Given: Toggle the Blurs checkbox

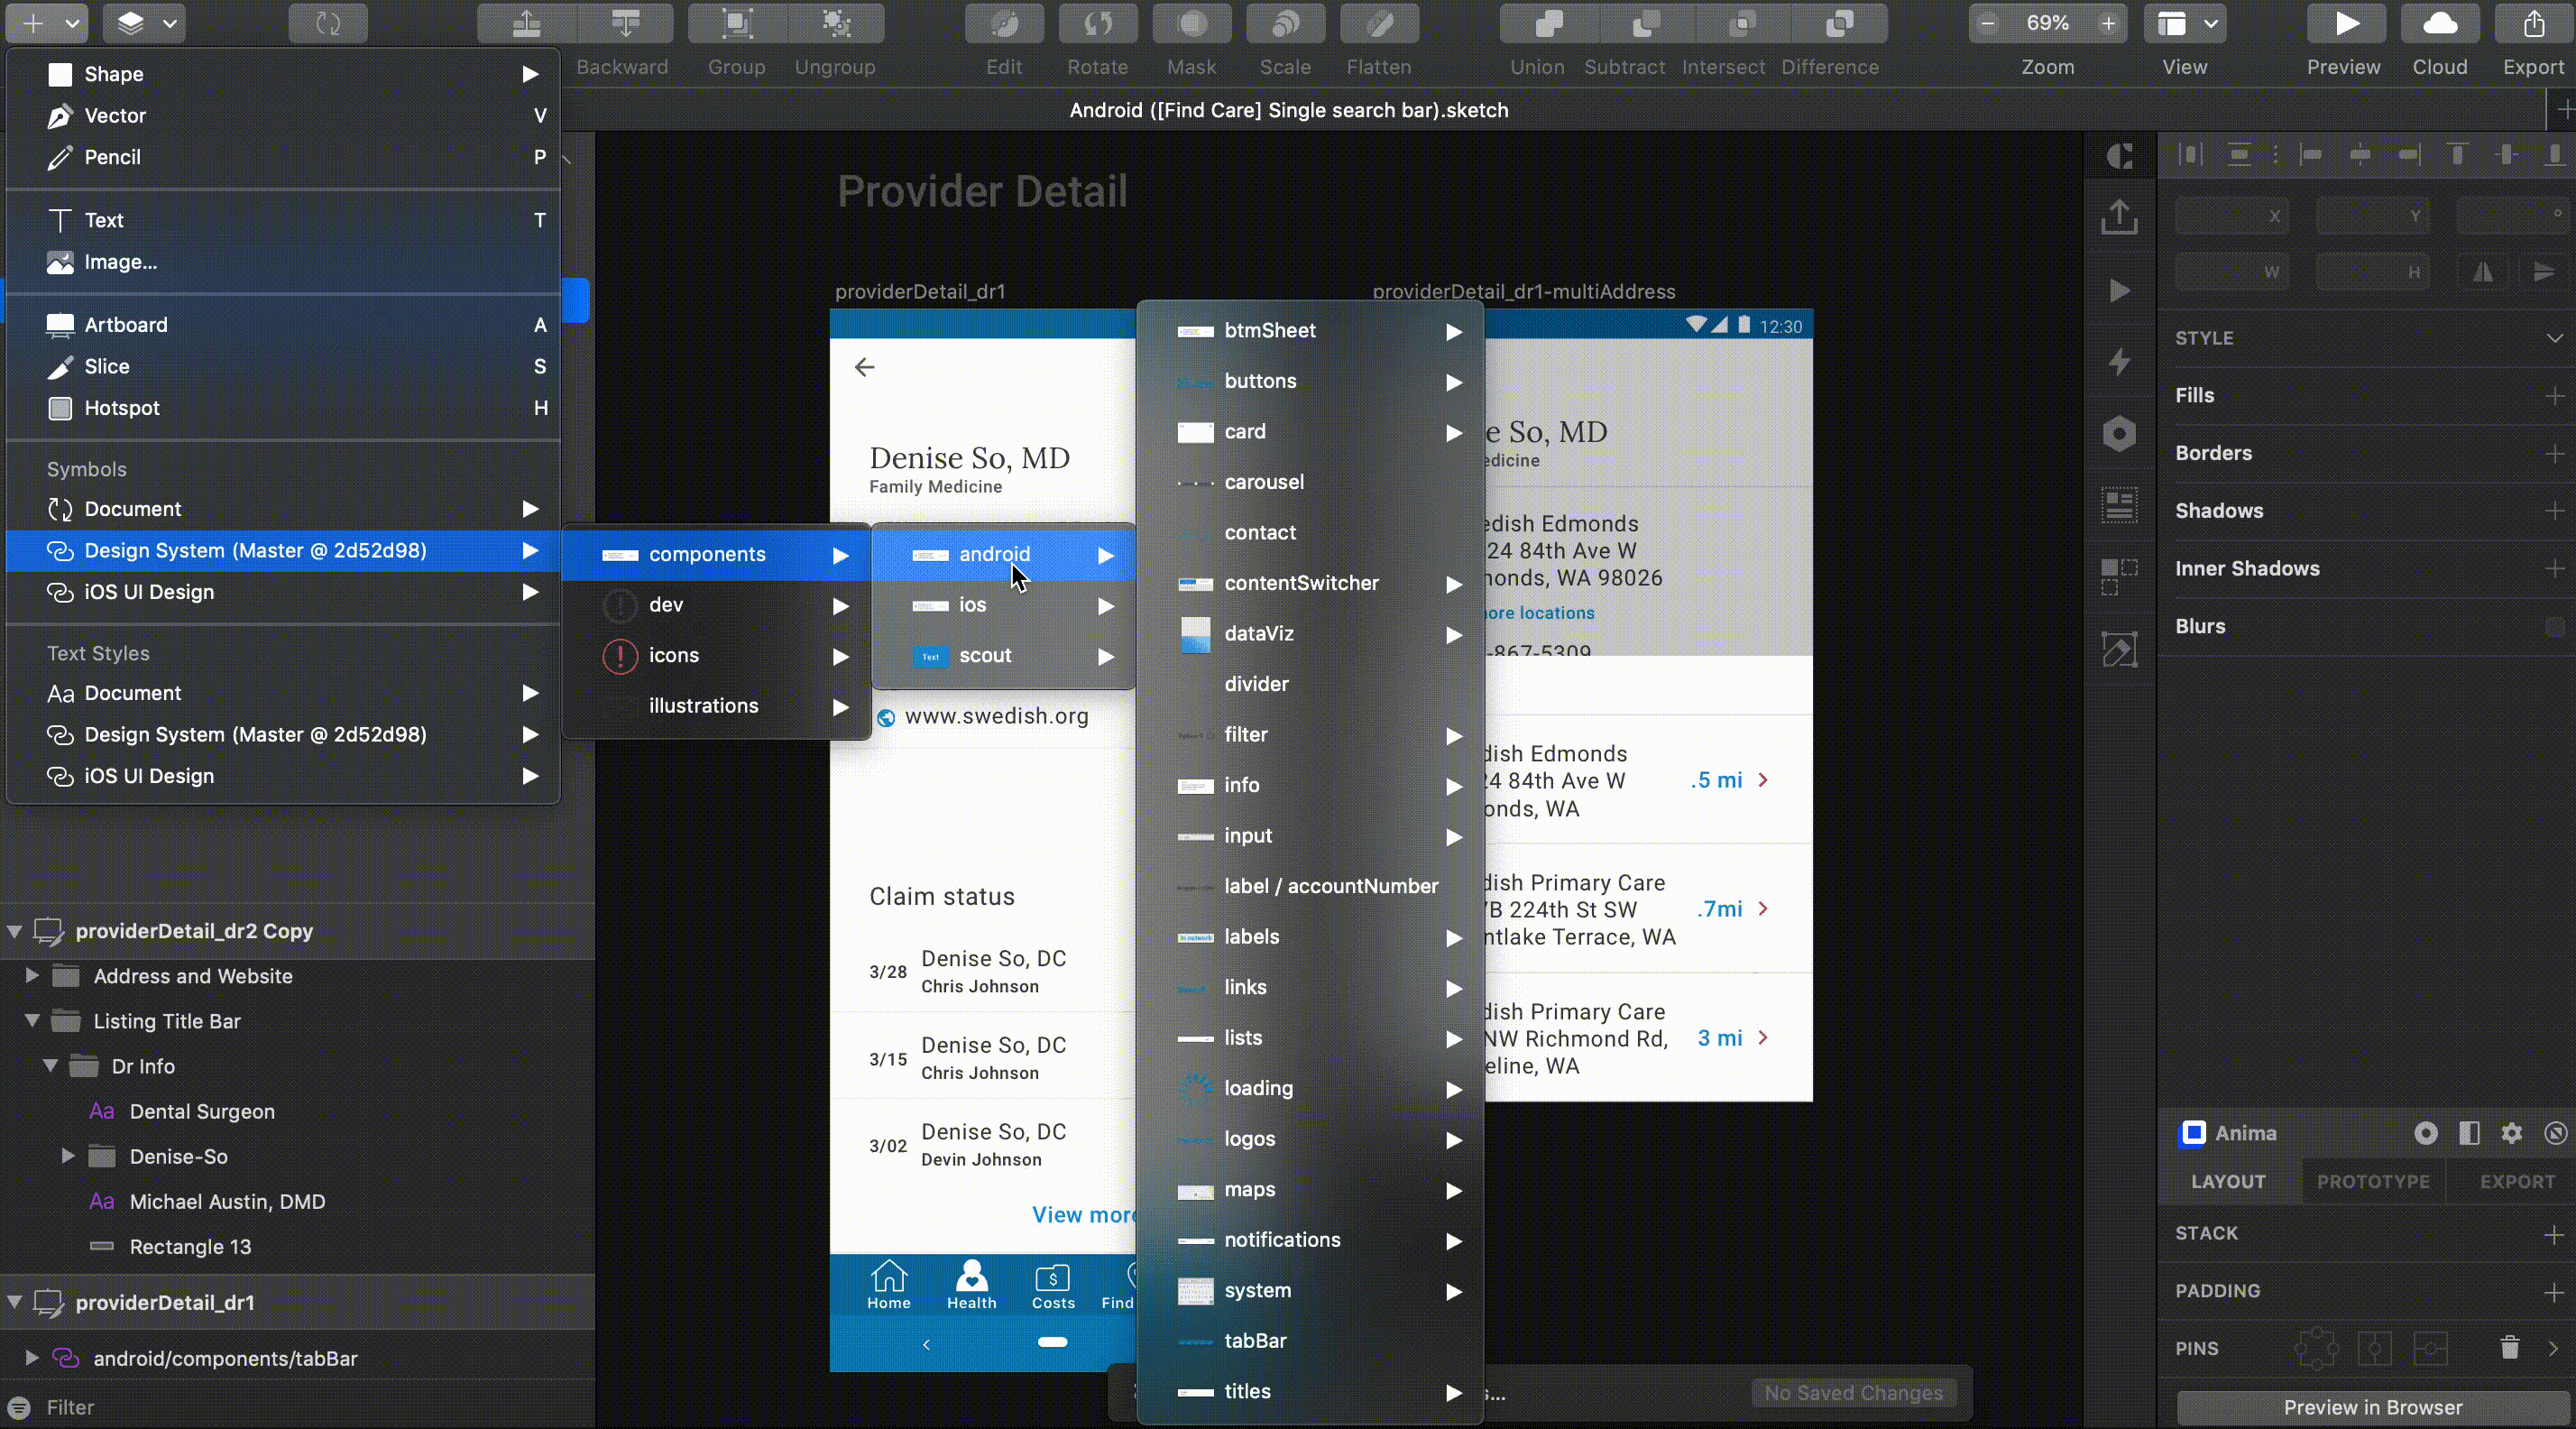Looking at the screenshot, I should click(2554, 627).
